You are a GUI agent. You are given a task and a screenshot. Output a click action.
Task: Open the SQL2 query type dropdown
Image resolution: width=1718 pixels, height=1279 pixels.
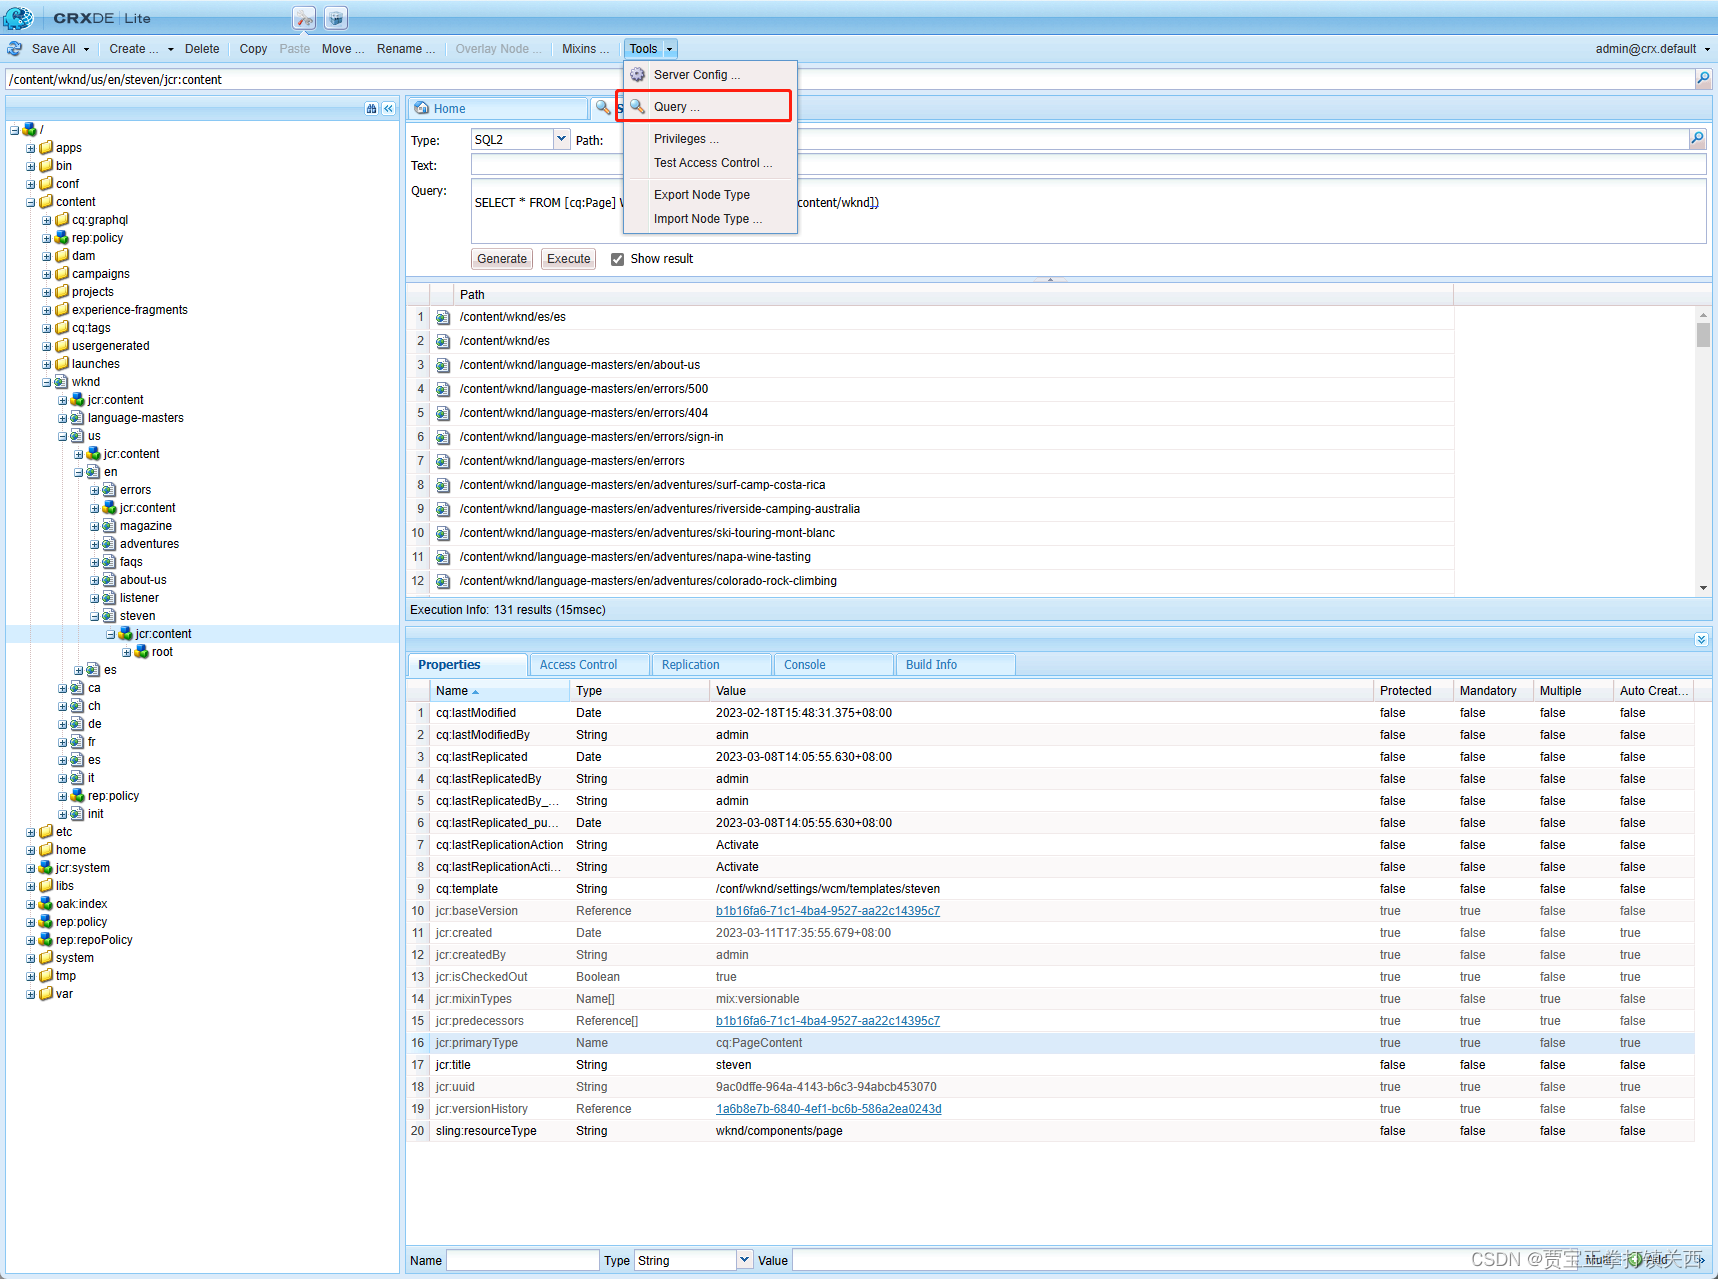(562, 139)
